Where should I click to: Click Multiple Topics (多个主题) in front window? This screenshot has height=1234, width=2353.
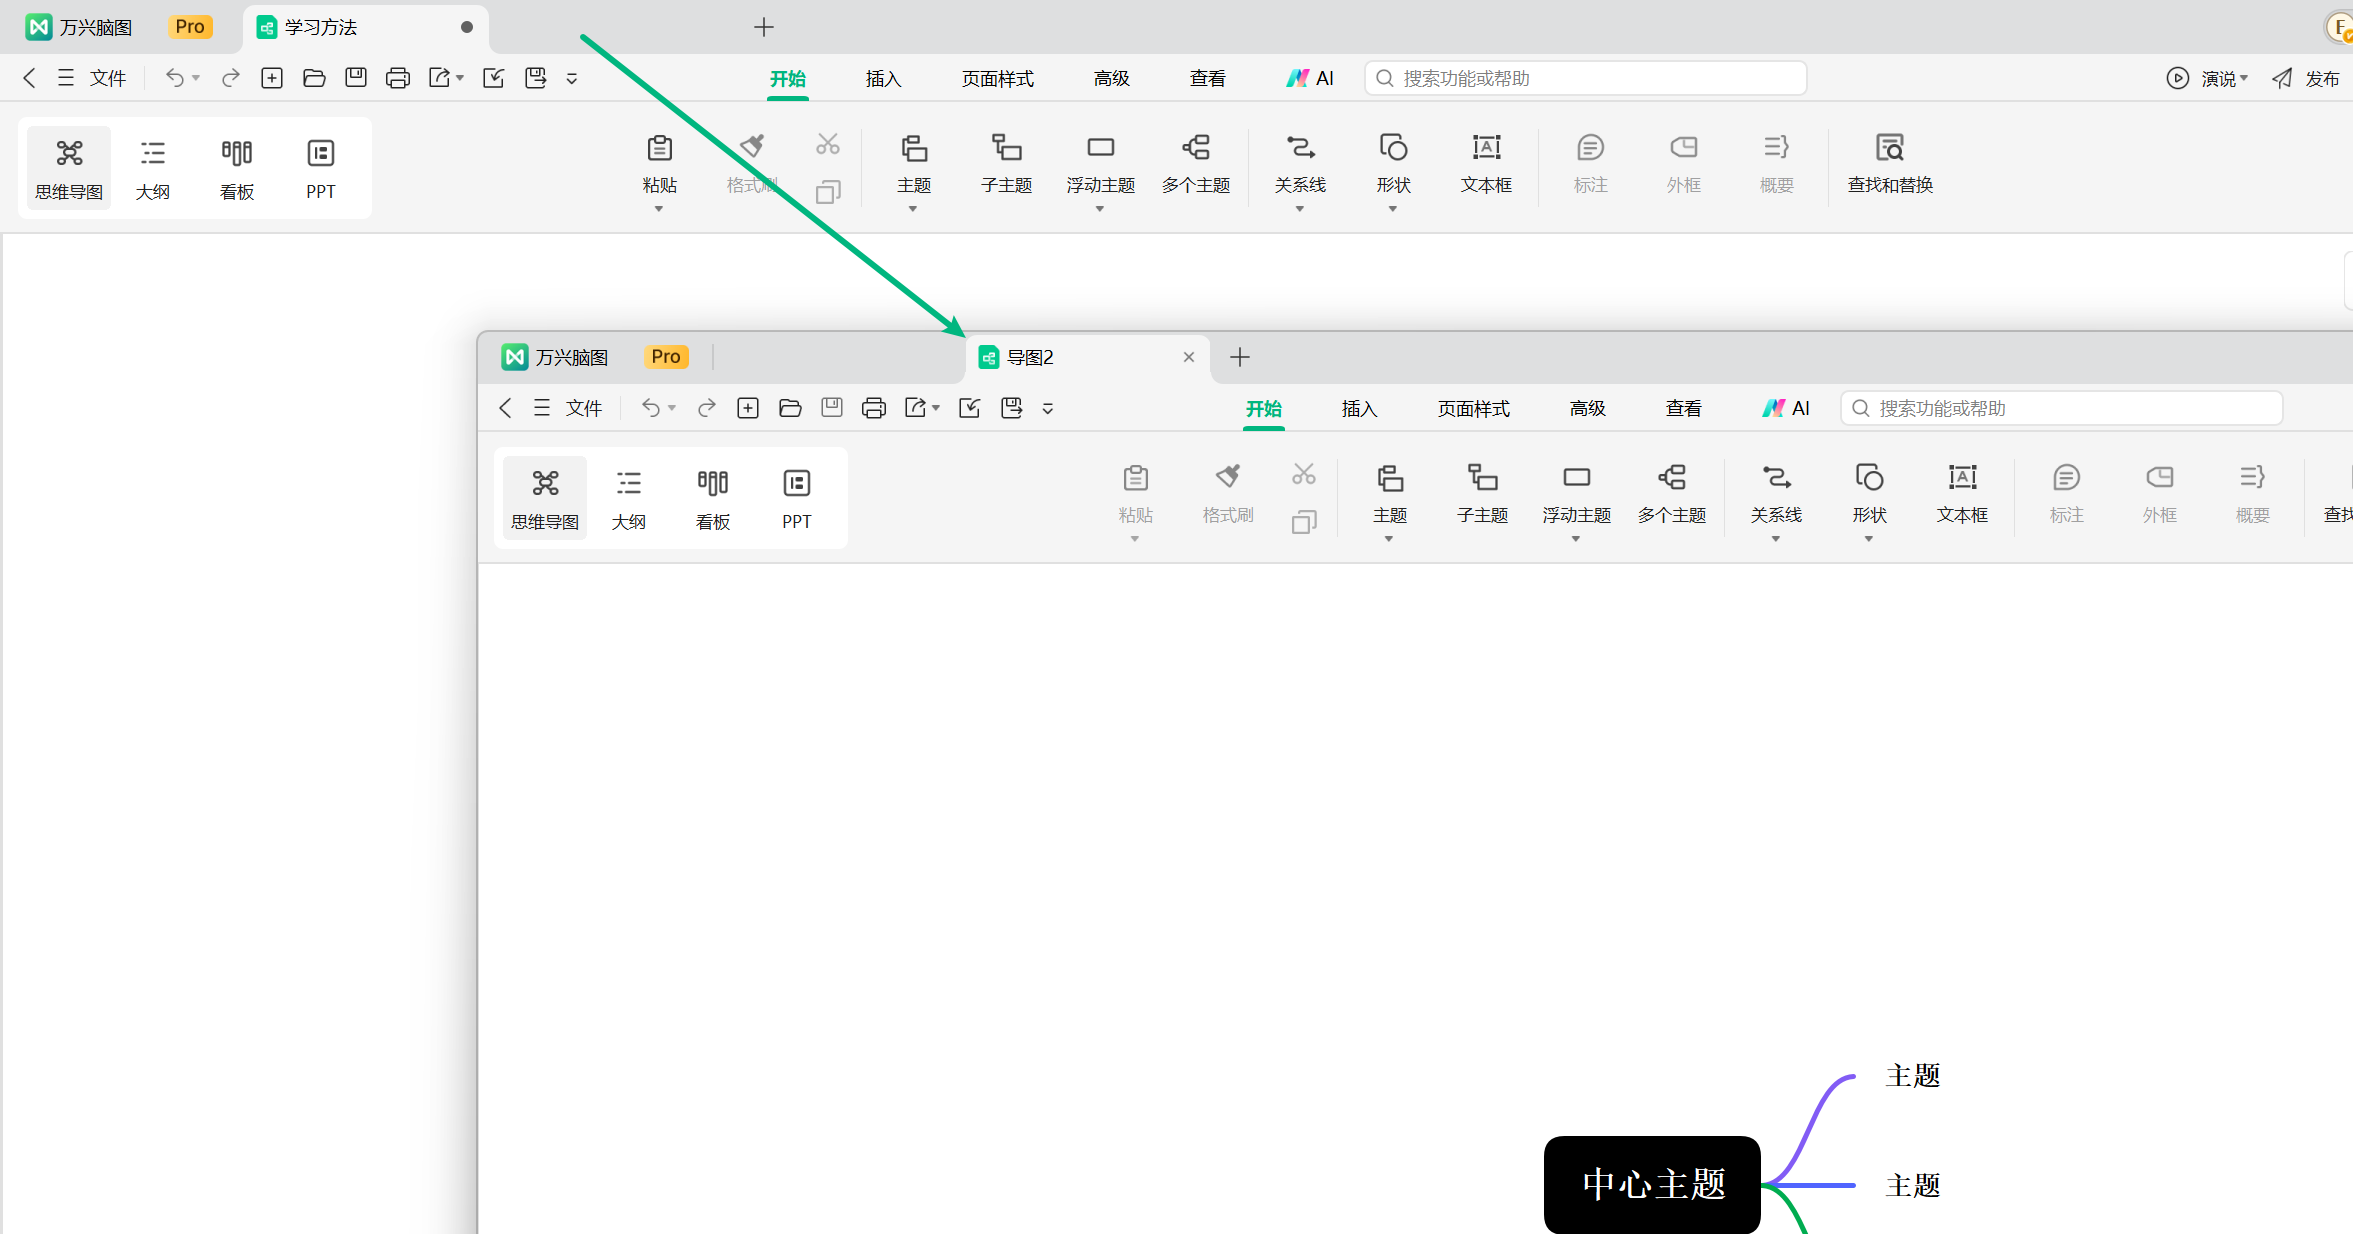pyautogui.click(x=1672, y=494)
